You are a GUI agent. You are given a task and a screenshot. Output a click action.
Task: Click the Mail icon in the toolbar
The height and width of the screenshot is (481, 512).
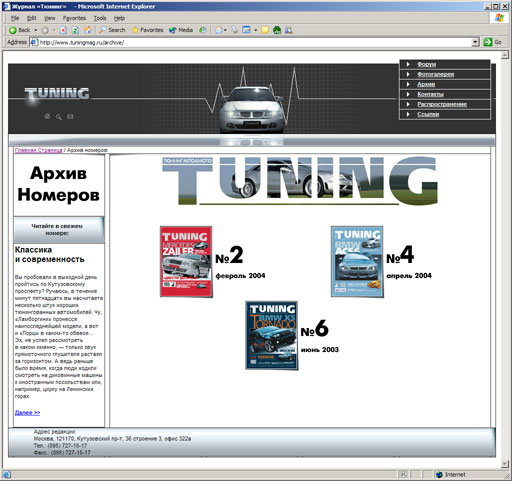[x=219, y=30]
